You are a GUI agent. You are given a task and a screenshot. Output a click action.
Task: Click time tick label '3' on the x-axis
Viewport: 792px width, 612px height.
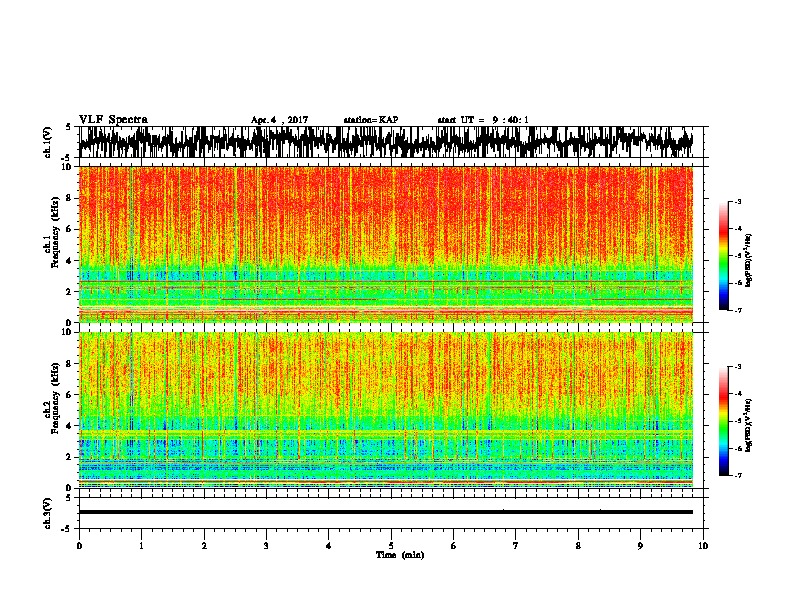266,546
